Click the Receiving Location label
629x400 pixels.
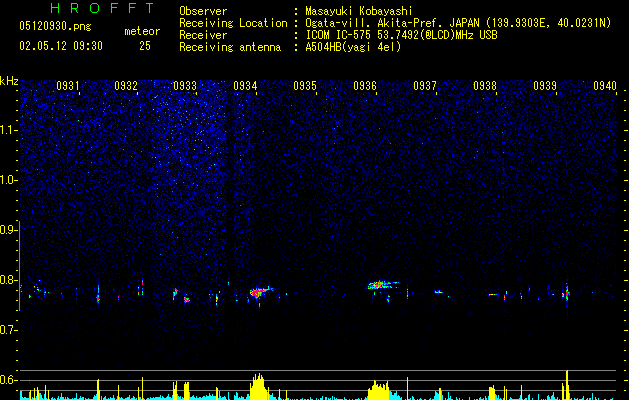tap(233, 23)
